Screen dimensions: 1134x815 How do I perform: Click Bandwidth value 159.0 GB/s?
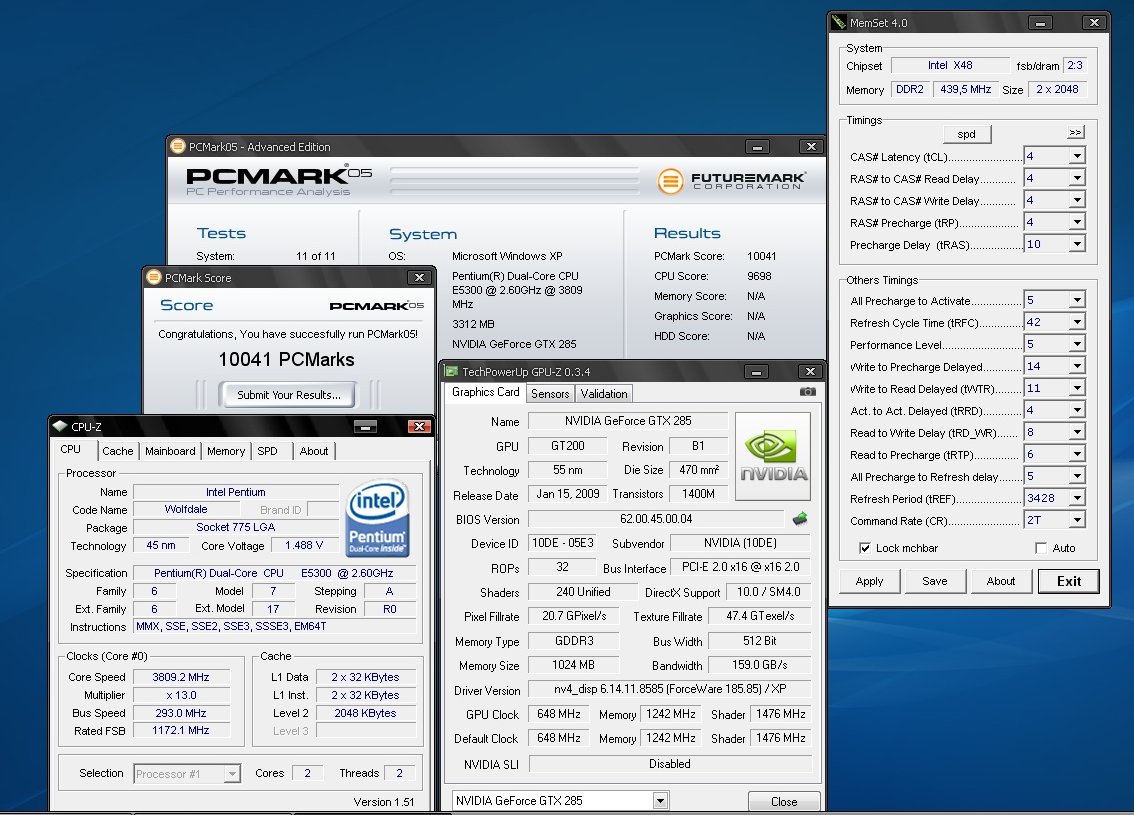[x=759, y=665]
